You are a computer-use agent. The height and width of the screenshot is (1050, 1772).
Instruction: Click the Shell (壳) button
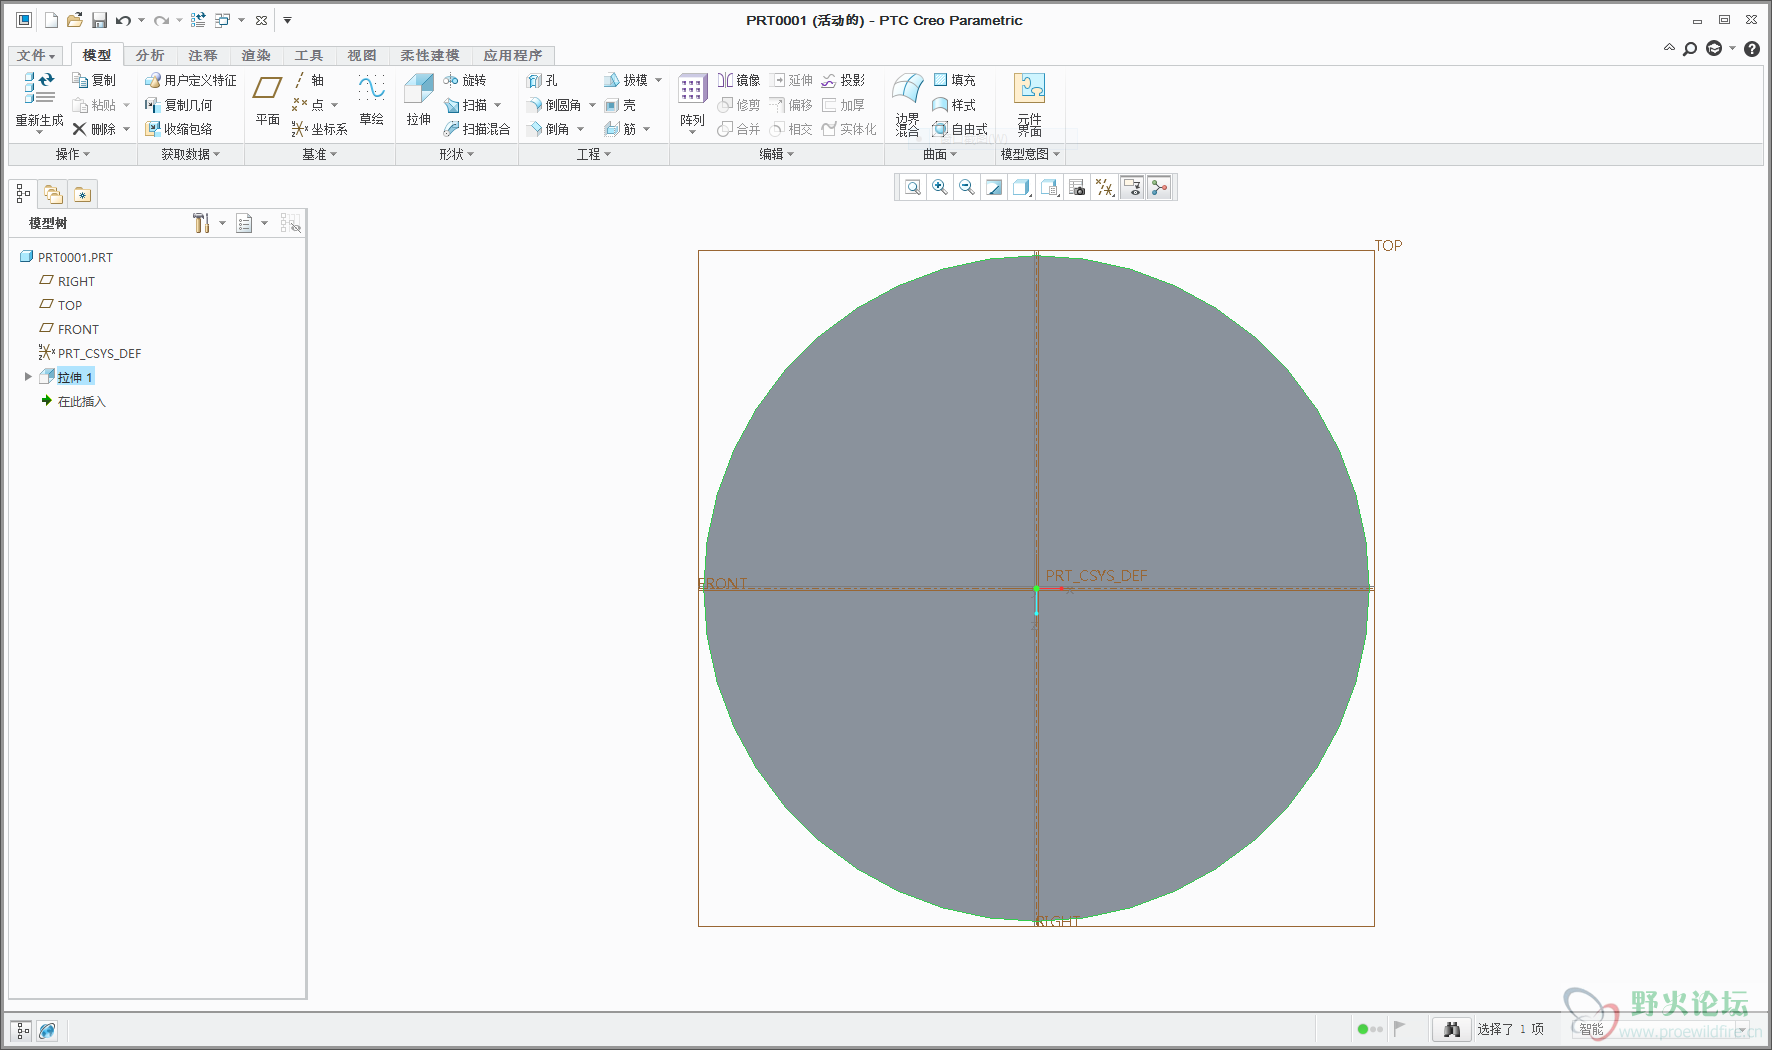coord(620,105)
